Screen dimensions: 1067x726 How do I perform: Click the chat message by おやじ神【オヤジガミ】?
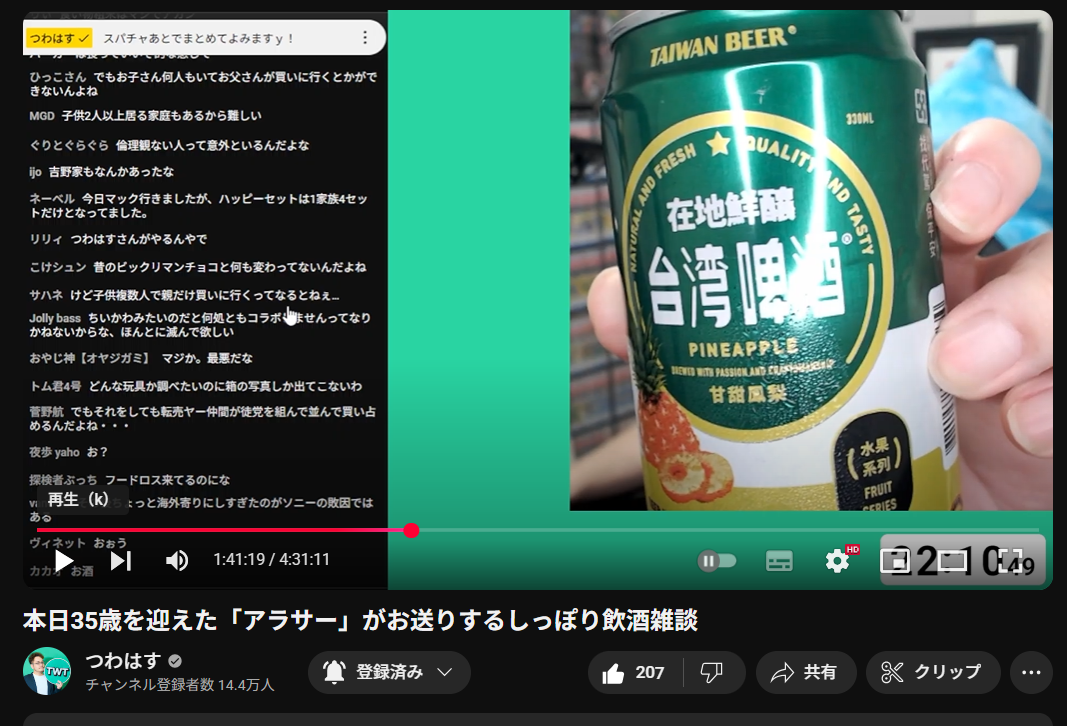(x=141, y=358)
